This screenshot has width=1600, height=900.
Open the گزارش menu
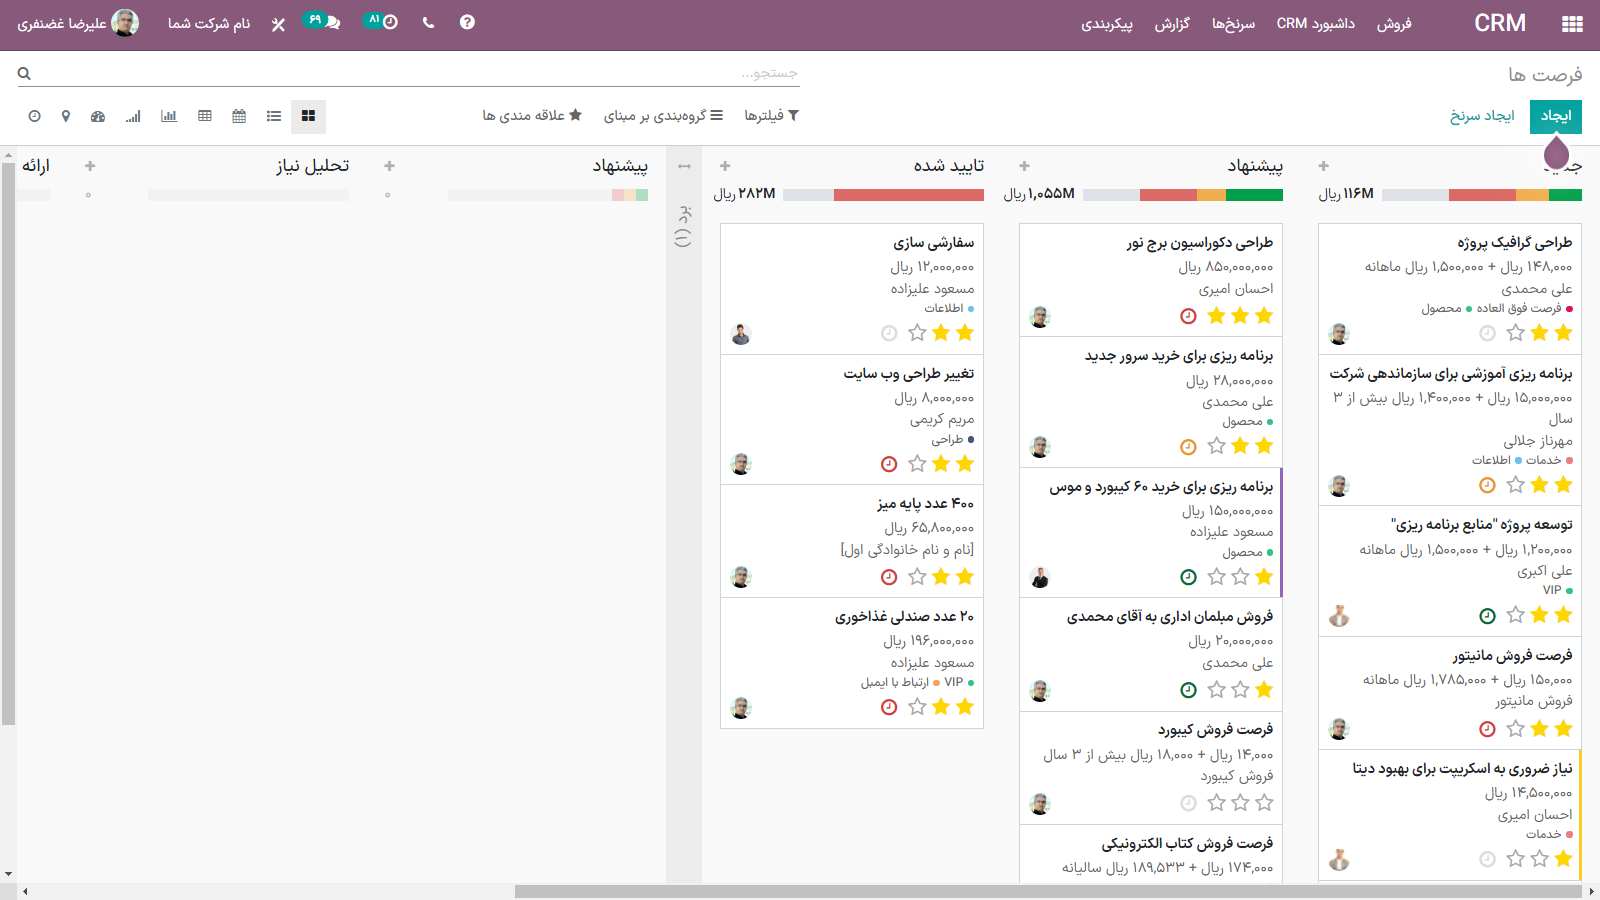(x=1172, y=24)
